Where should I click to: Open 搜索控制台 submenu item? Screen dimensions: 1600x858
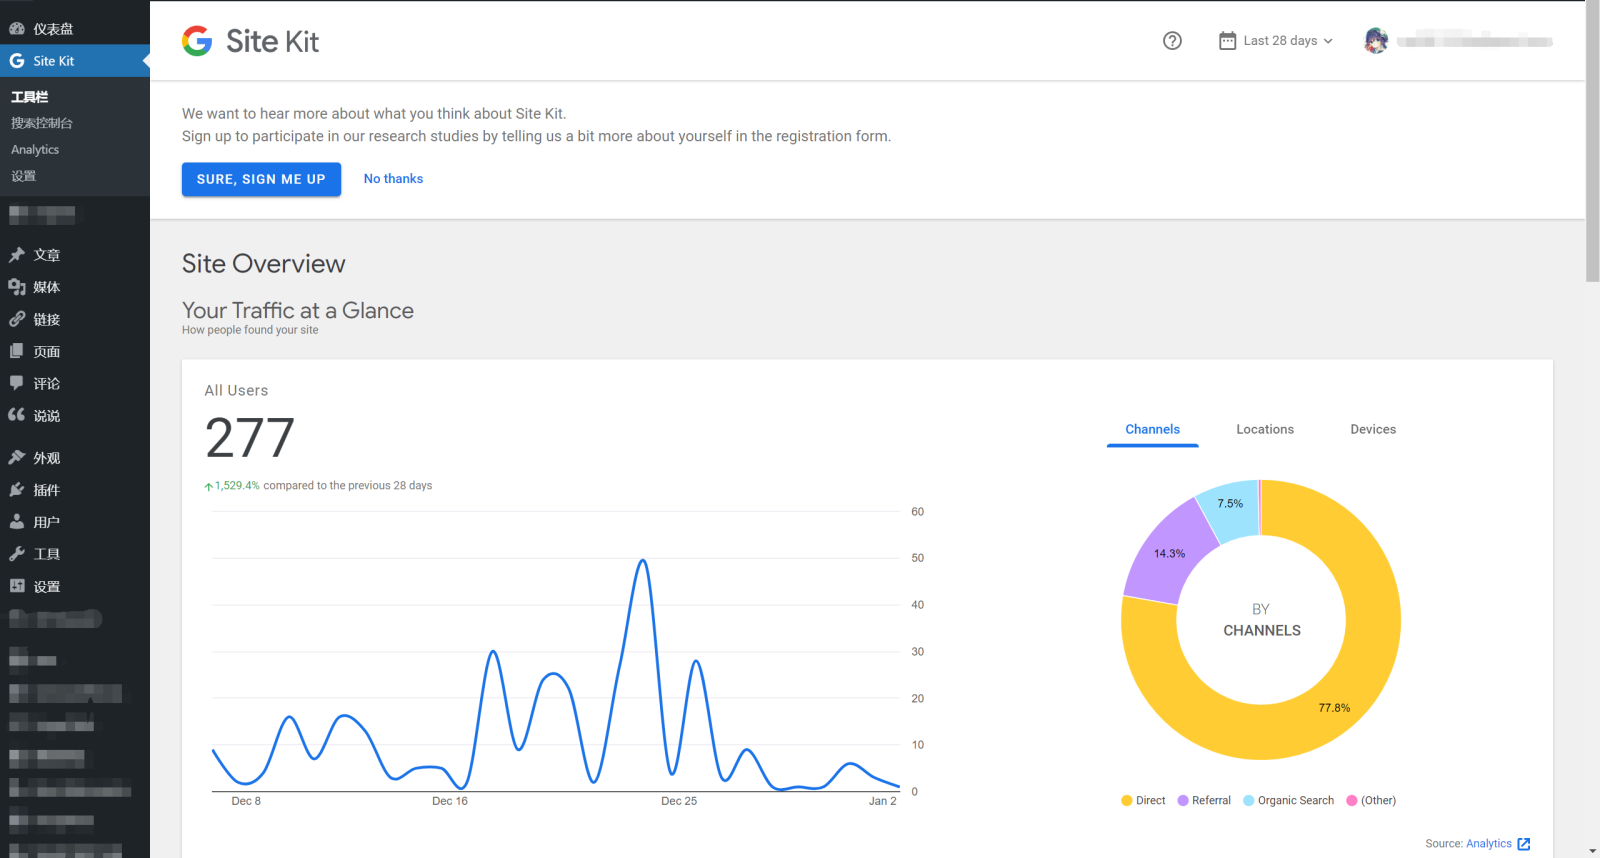42,123
